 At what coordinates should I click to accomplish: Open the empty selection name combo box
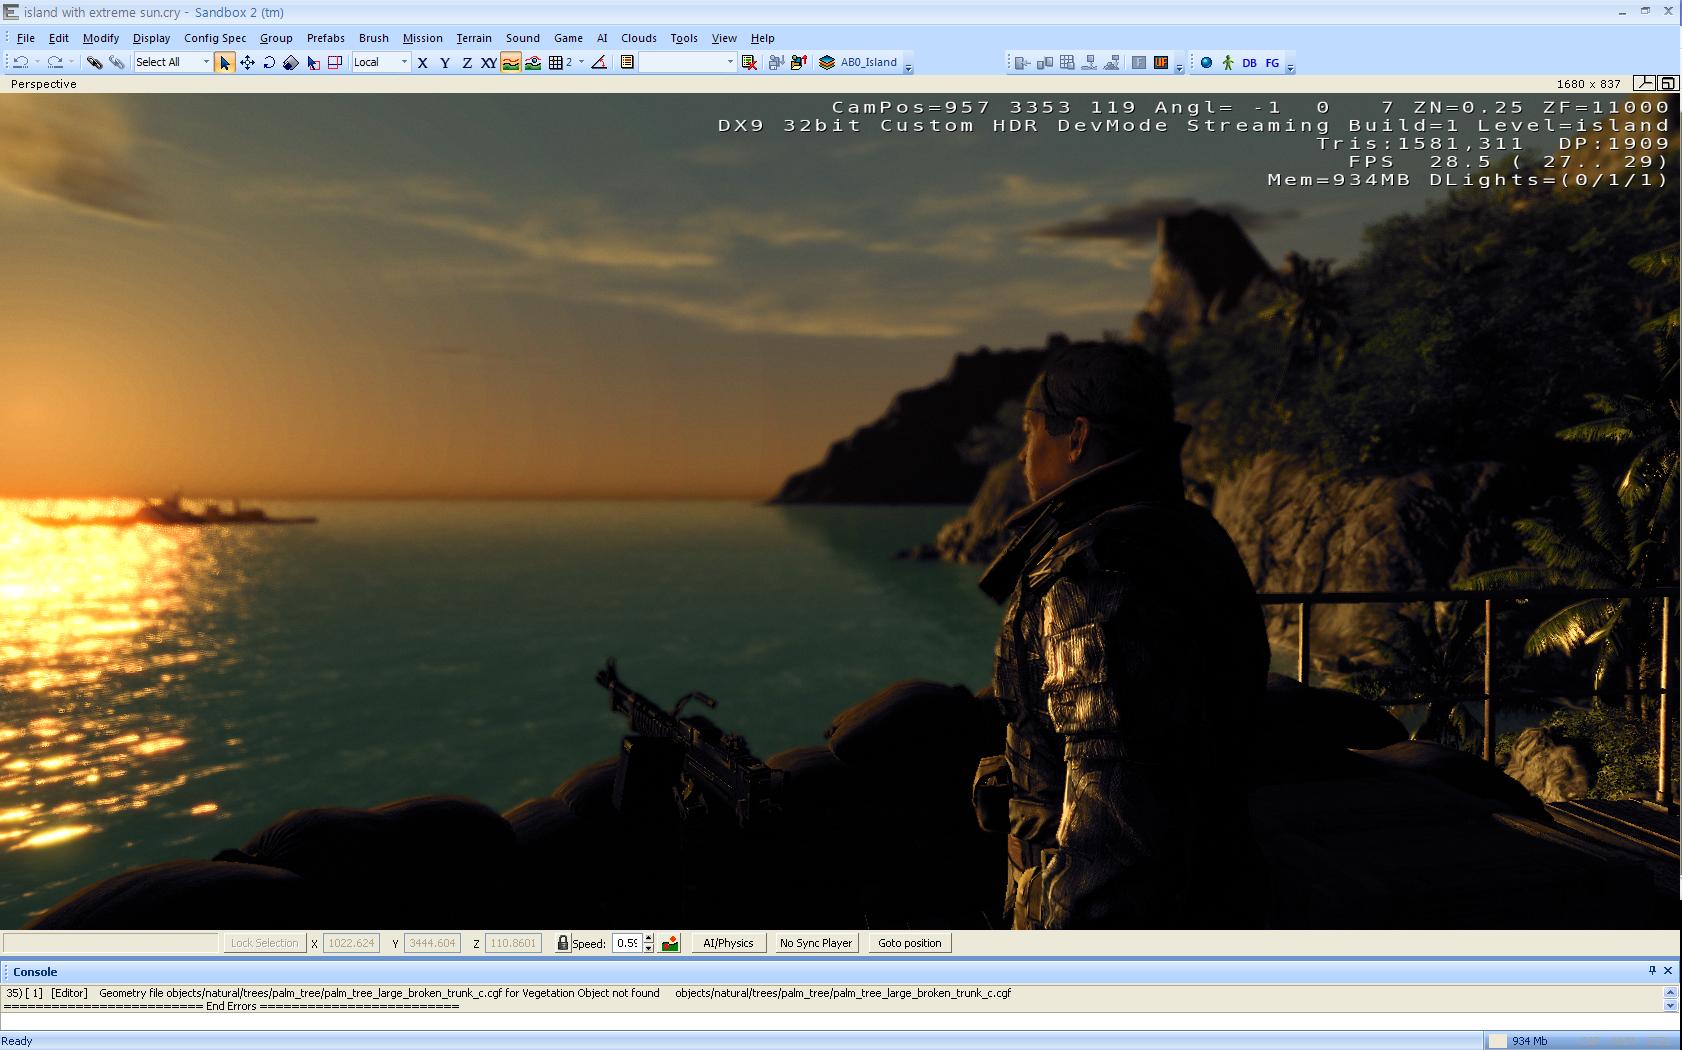click(687, 62)
